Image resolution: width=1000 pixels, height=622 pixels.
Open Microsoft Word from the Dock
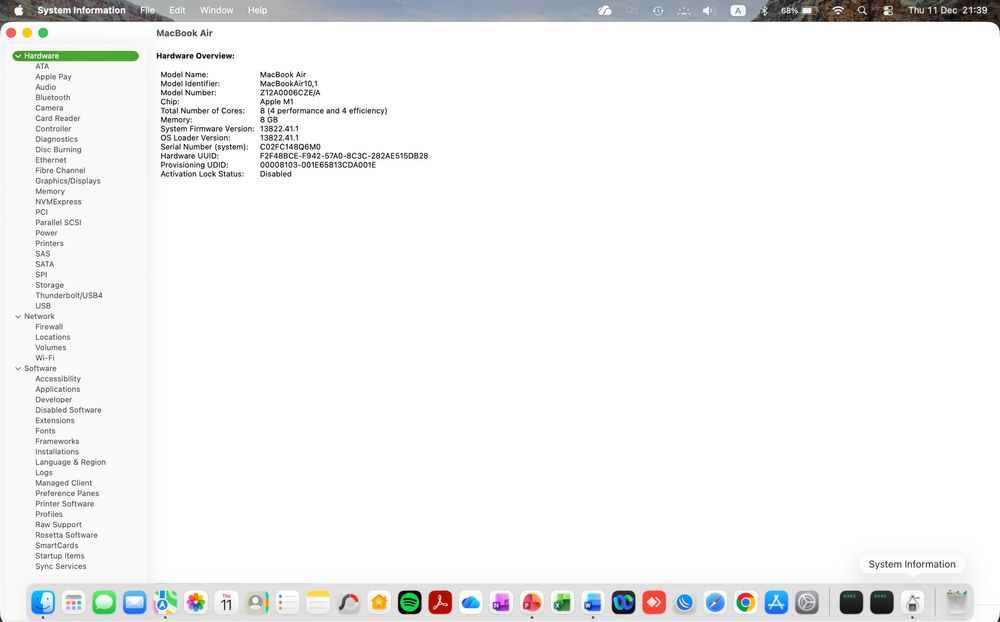pyautogui.click(x=592, y=602)
